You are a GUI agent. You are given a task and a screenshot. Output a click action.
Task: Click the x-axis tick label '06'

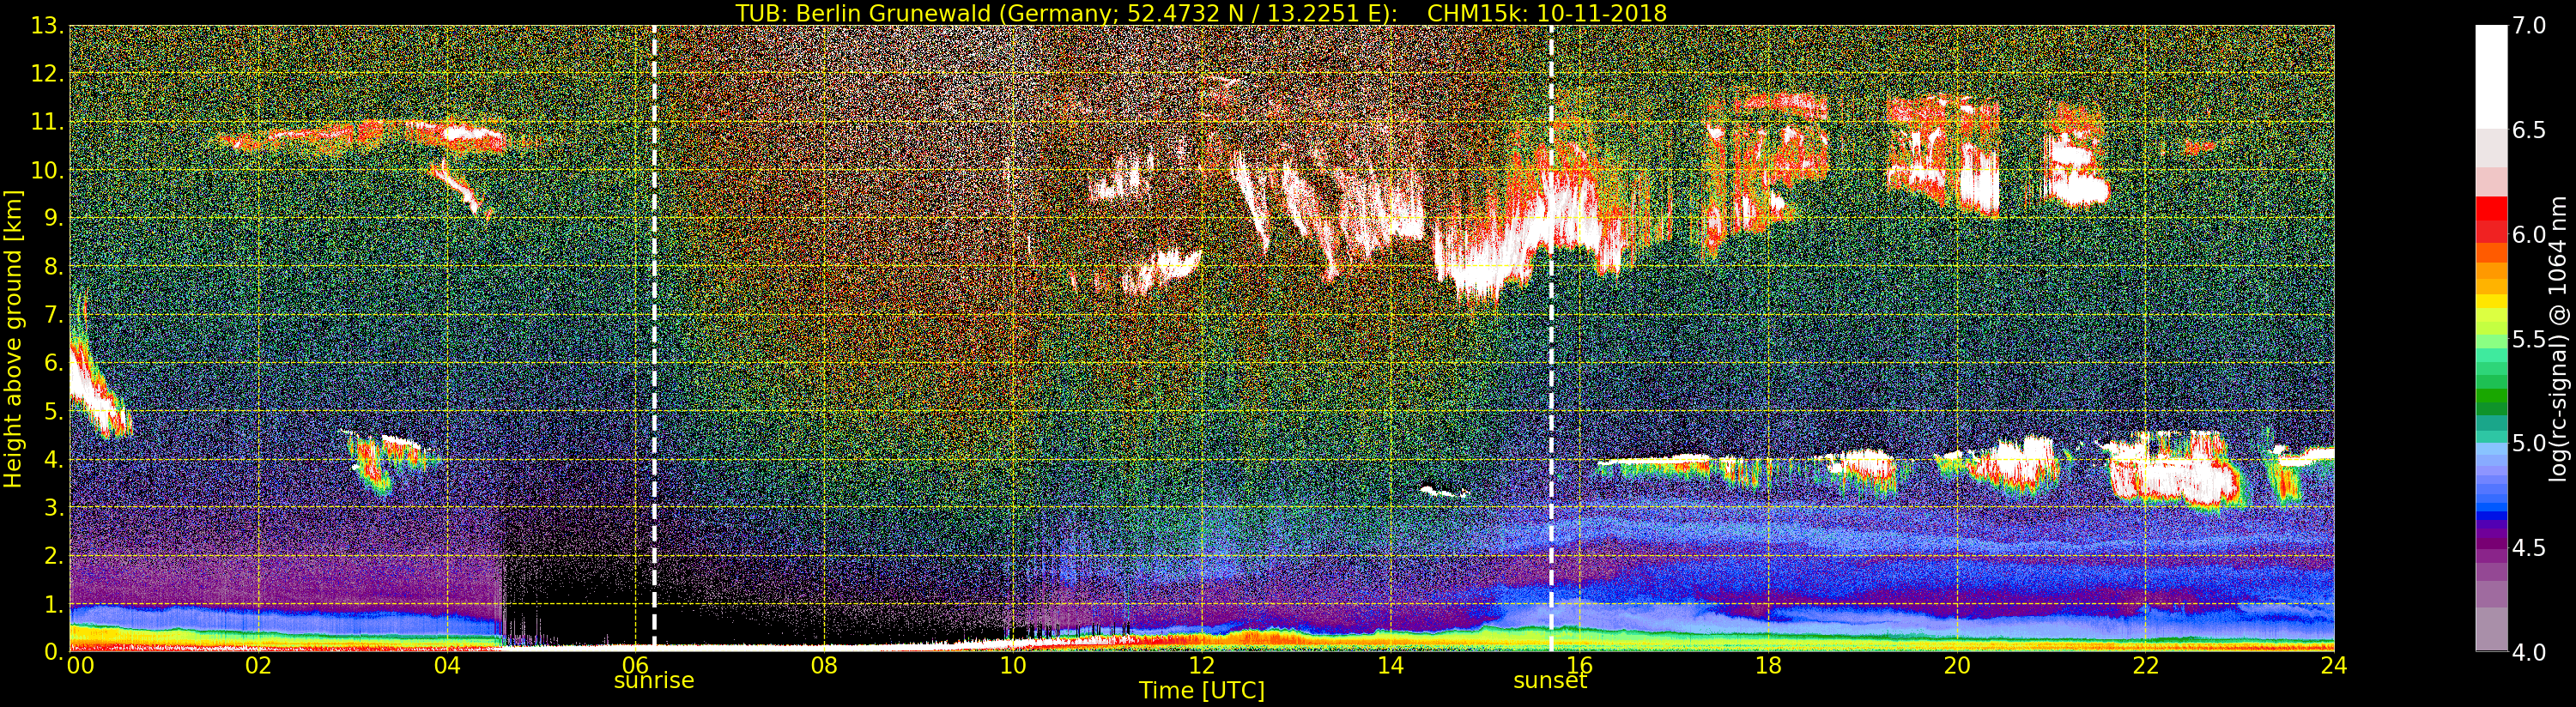636,666
